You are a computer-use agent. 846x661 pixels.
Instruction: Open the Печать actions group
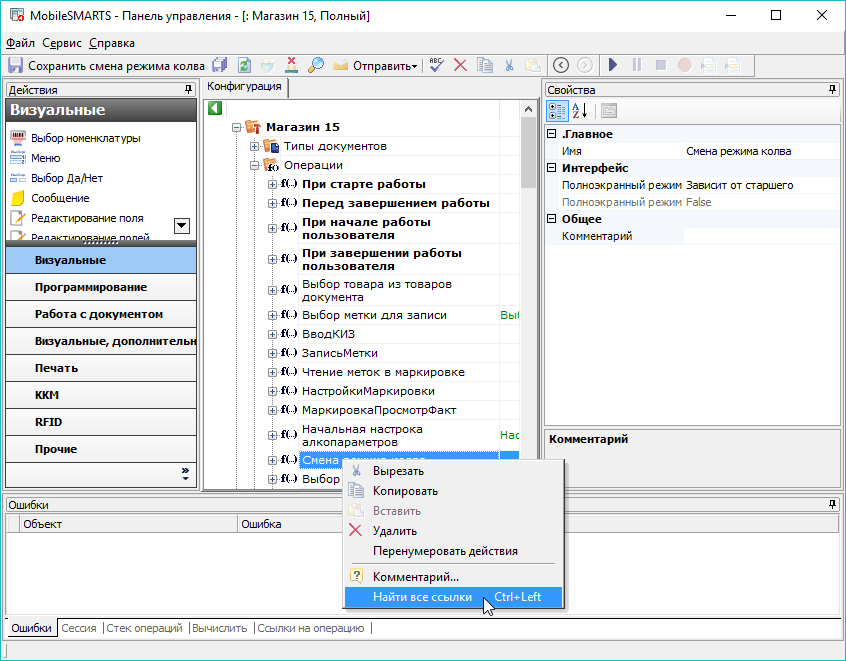point(101,368)
